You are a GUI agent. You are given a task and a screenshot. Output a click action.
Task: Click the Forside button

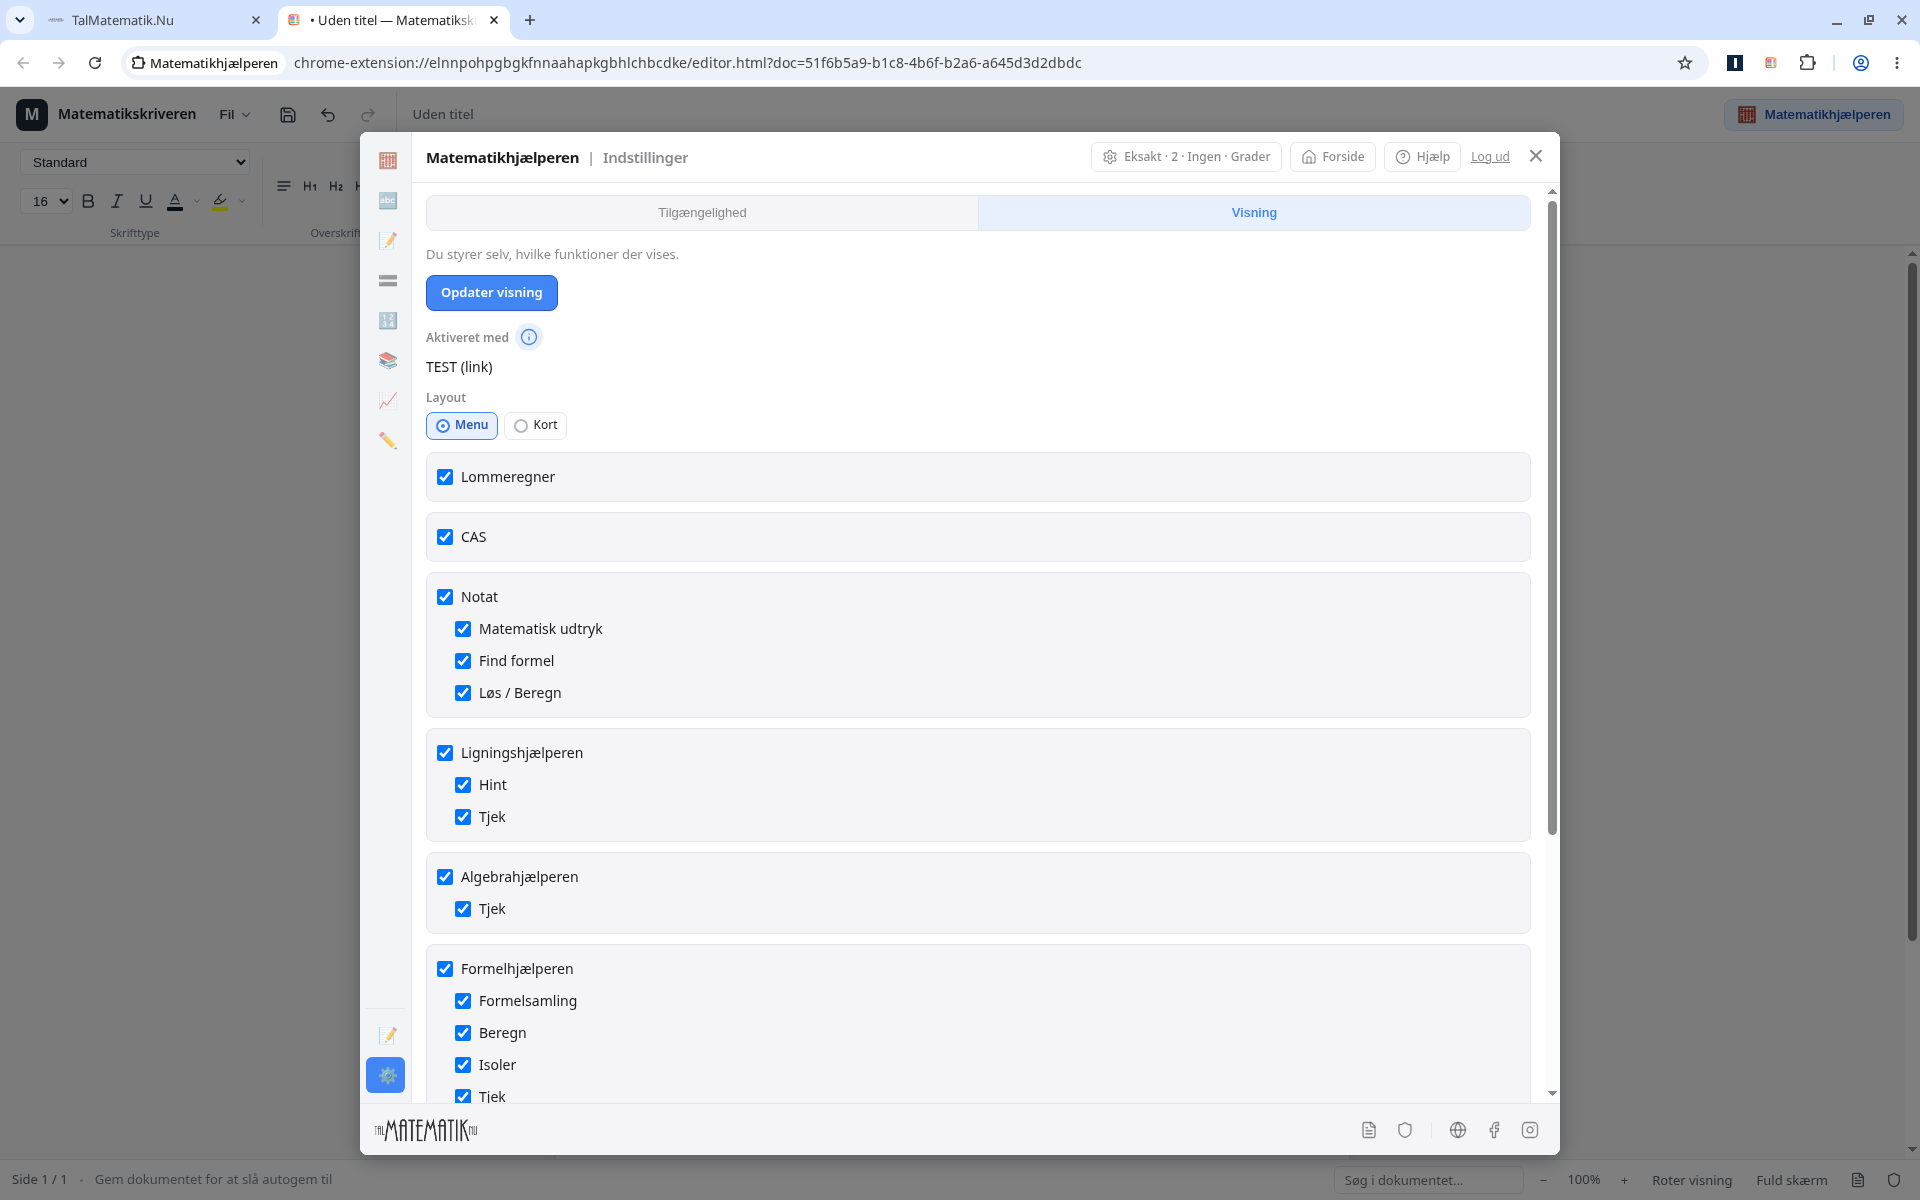(x=1333, y=157)
